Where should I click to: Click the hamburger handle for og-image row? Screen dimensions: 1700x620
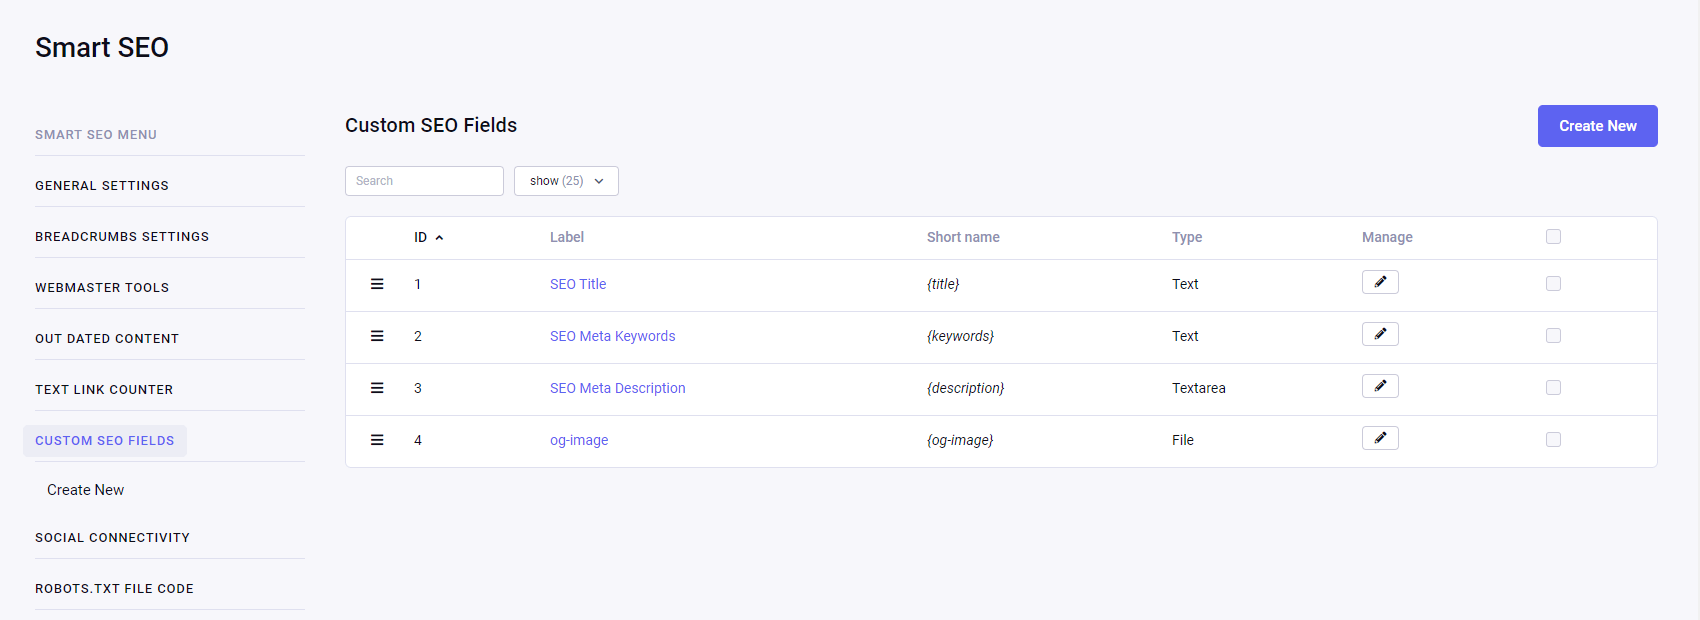pyautogui.click(x=377, y=440)
